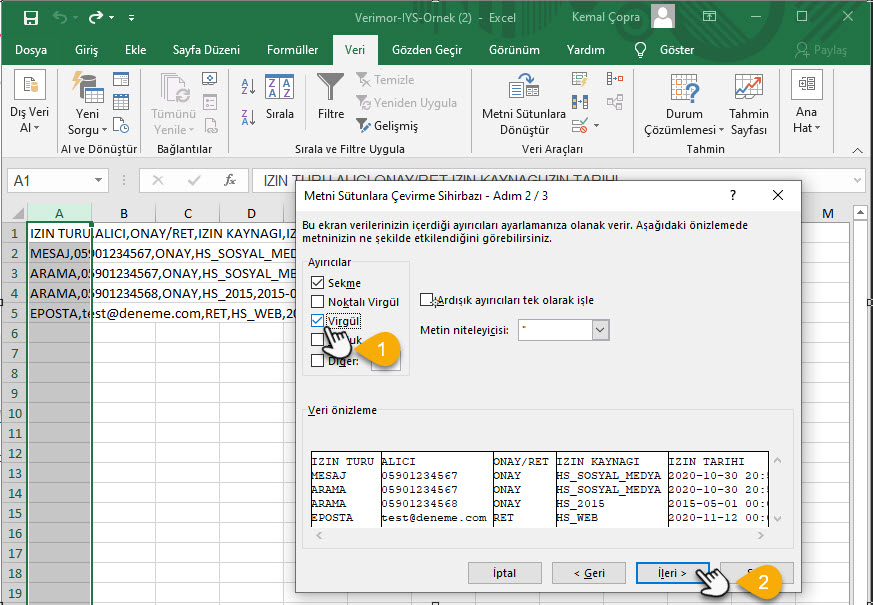873x605 pixels.
Task: Click the insert function fx icon
Action: (x=229, y=180)
